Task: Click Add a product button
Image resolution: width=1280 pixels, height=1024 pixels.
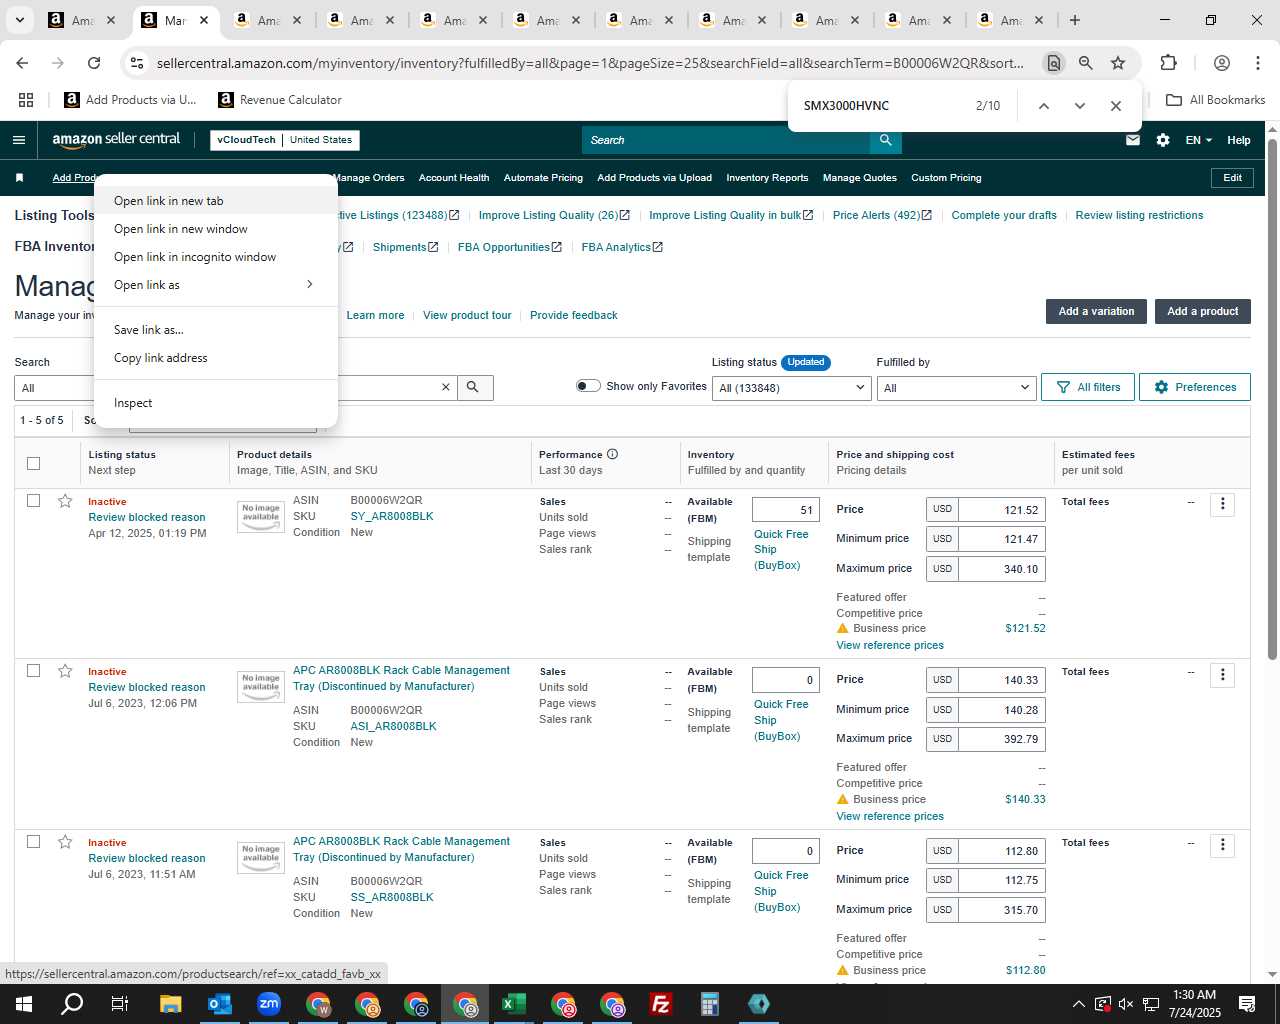Action: [1202, 311]
